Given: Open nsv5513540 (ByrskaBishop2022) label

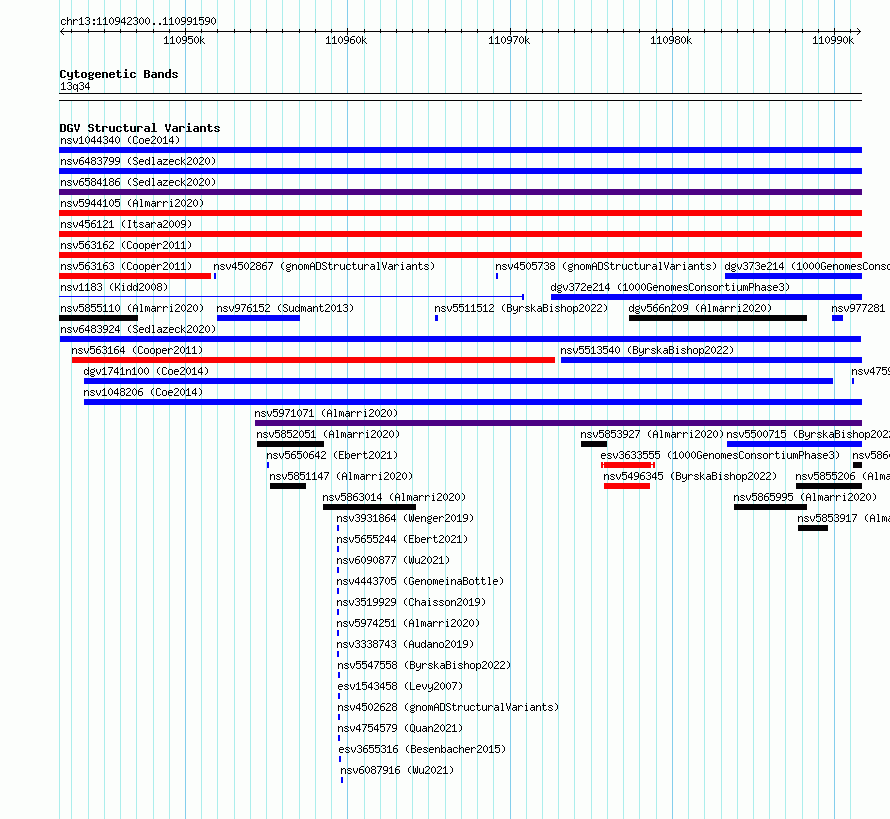Looking at the screenshot, I should pyautogui.click(x=647, y=350).
